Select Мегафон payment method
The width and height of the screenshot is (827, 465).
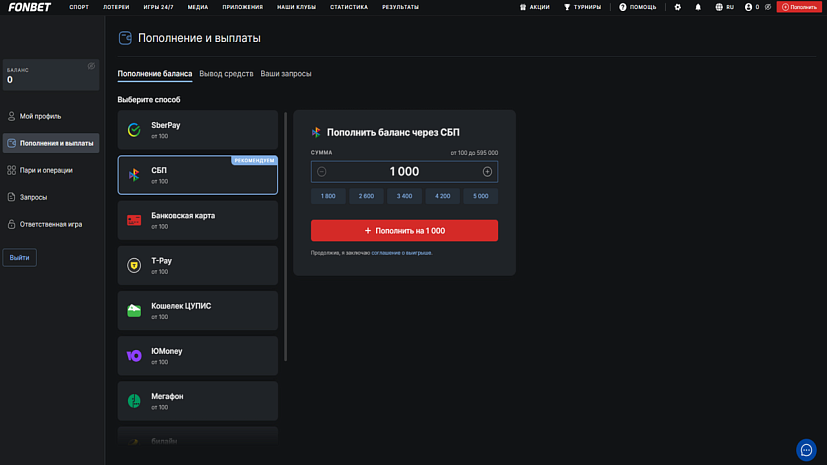[x=197, y=401]
